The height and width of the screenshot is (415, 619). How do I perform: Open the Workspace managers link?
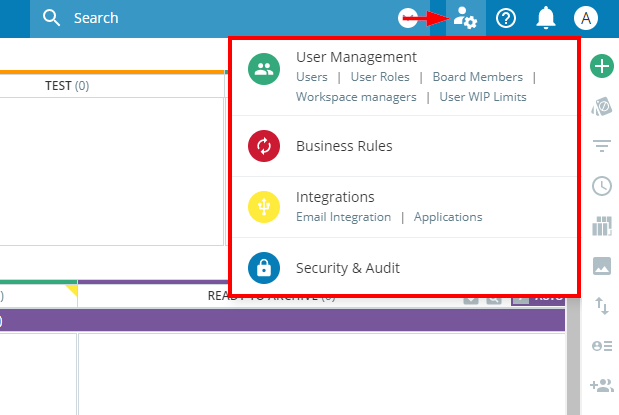[x=356, y=97]
